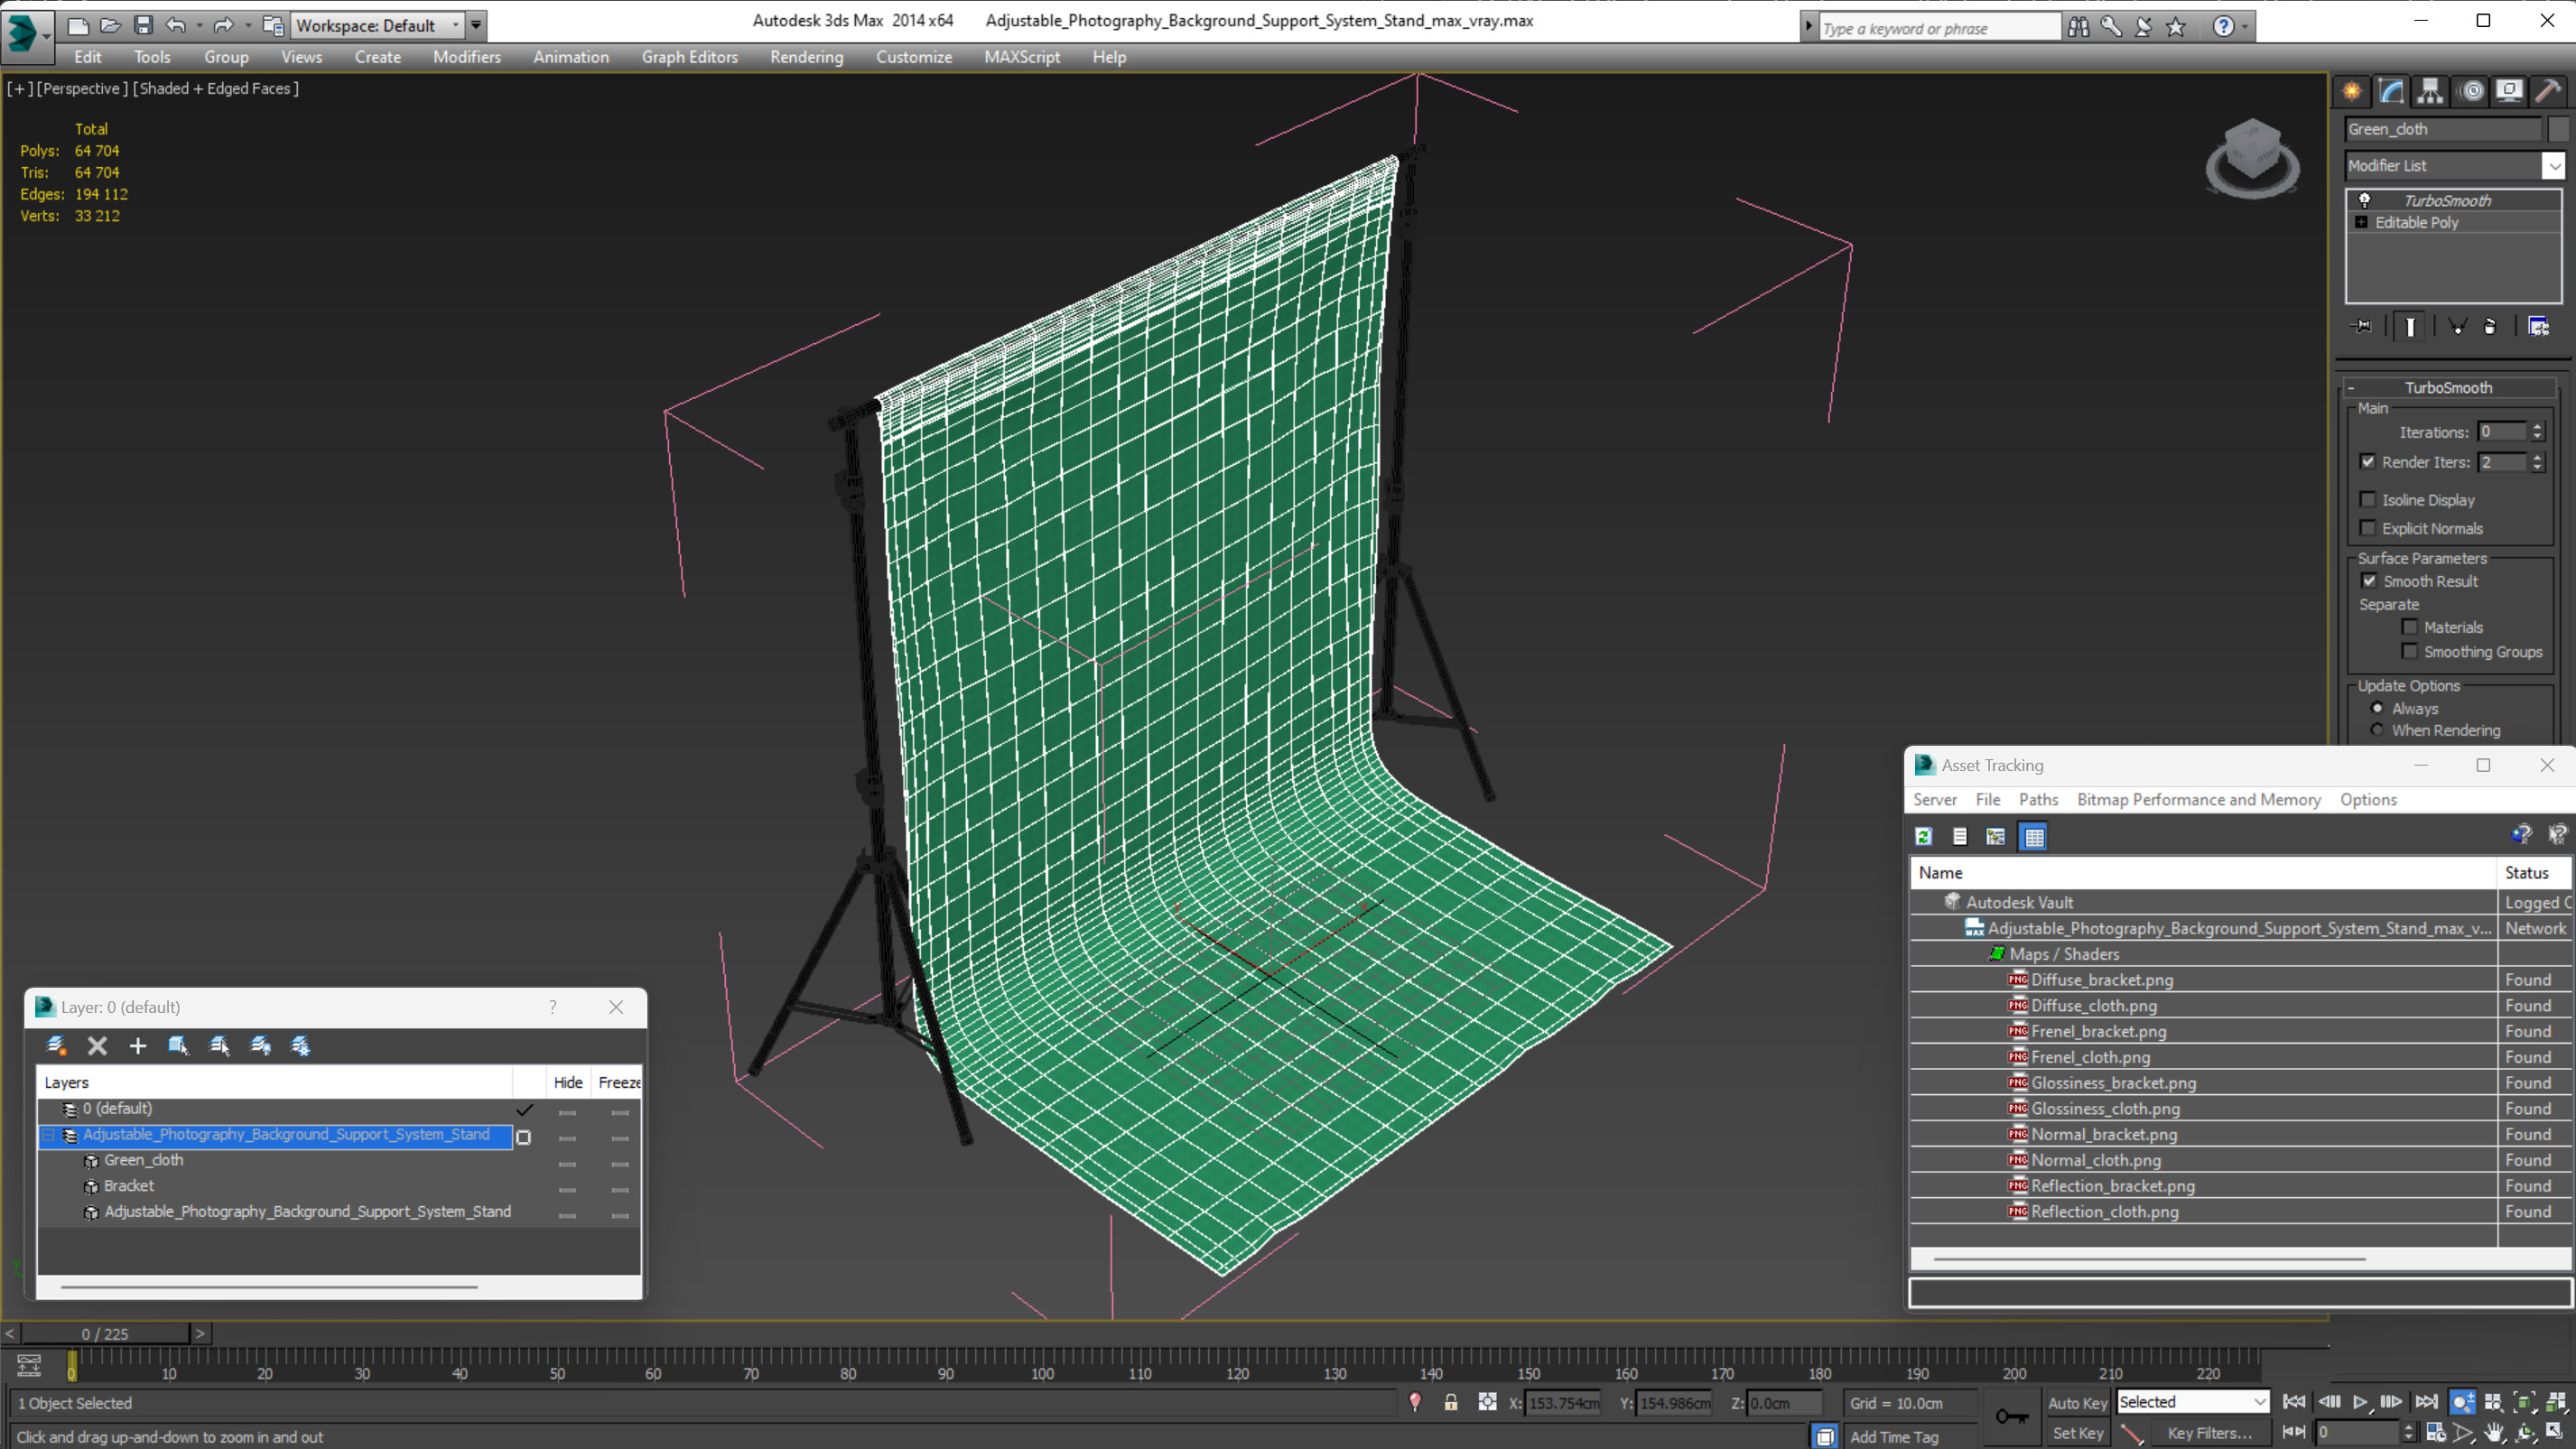
Task: Switch to the Utilities panel hammer icon
Action: tap(2549, 91)
